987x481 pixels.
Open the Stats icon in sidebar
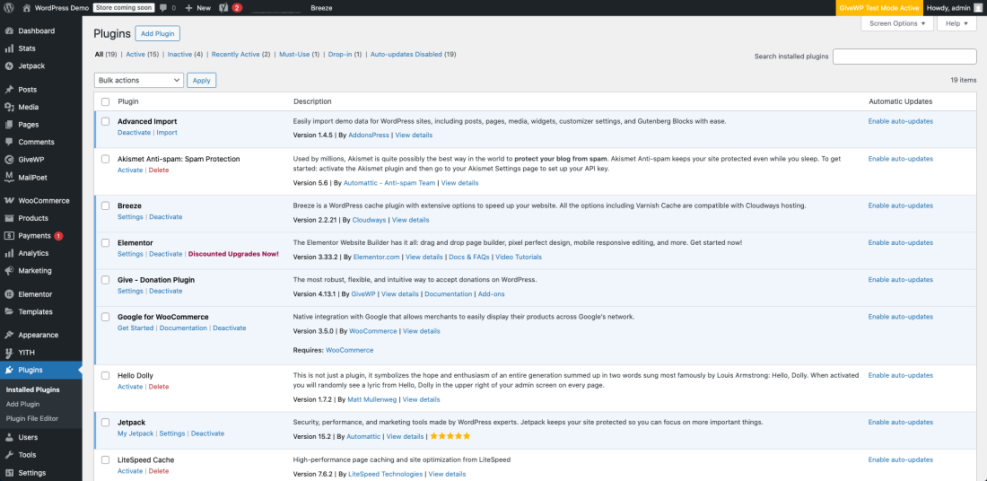click(9, 48)
